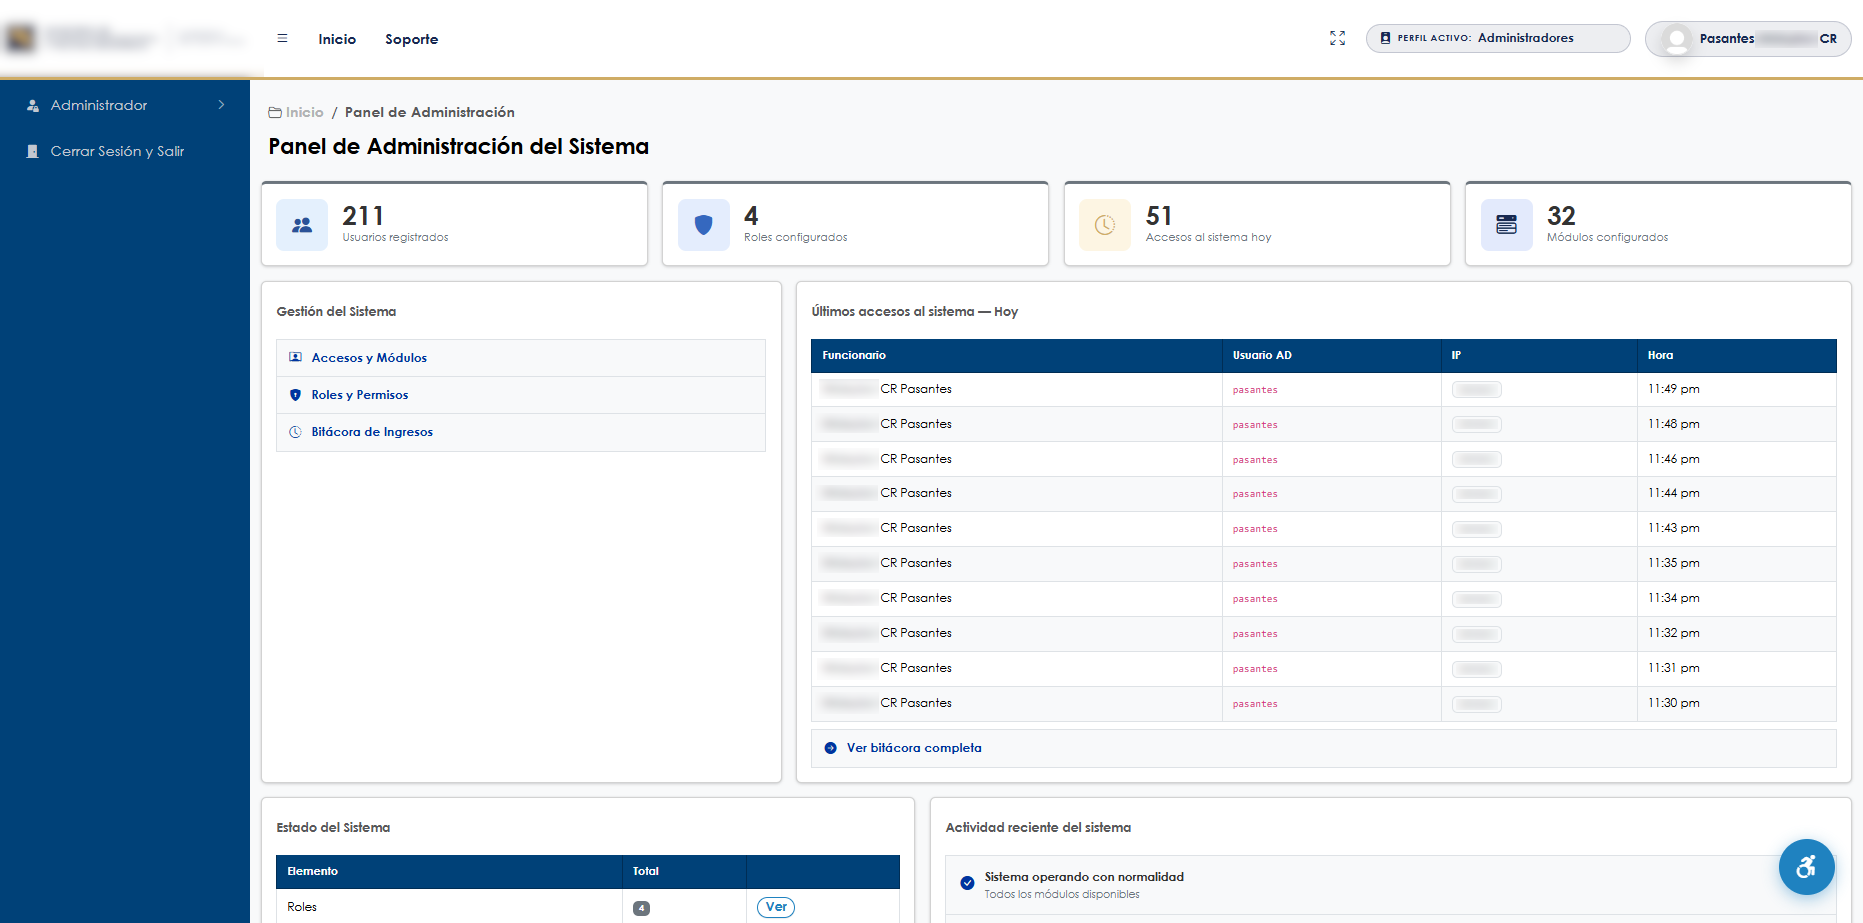Click the Ver button for Roles row
Image resolution: width=1863 pixels, height=923 pixels.
click(776, 907)
